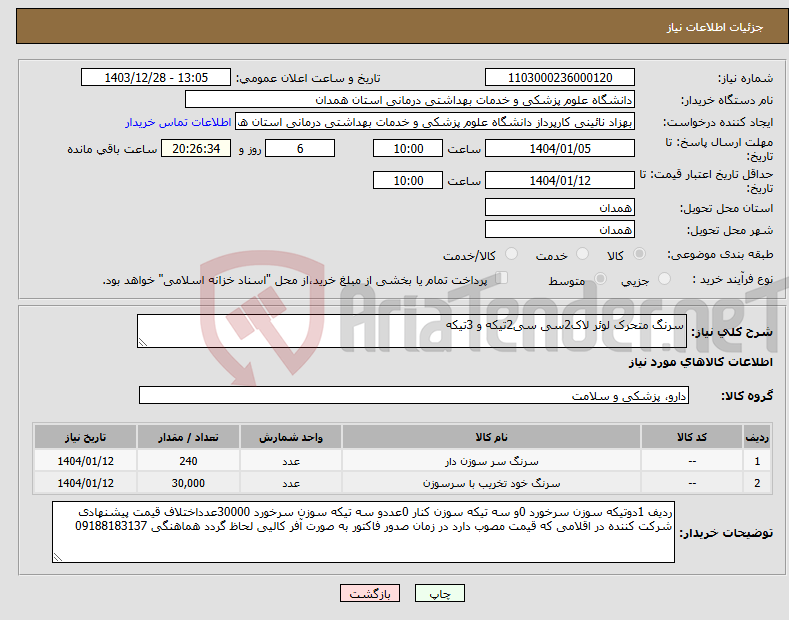Click the remaining days field showing 6
This screenshot has width=789, height=620.
click(x=300, y=148)
